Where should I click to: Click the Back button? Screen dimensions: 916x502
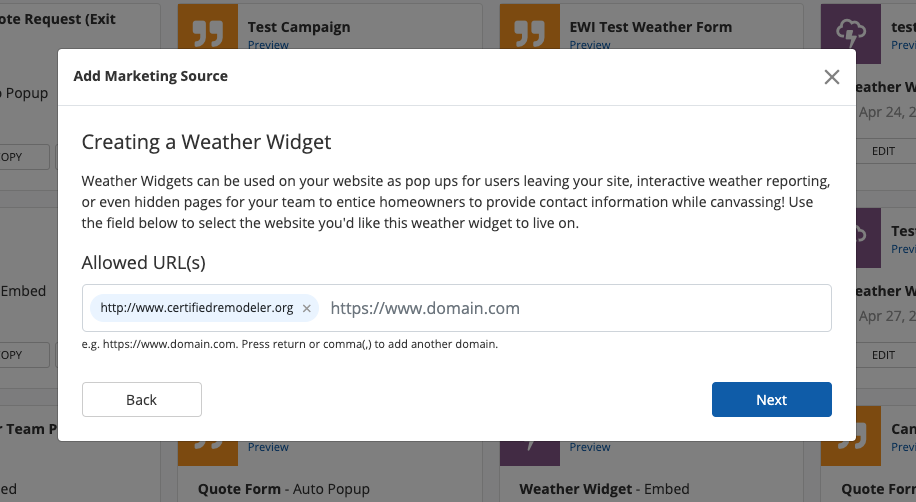point(142,399)
